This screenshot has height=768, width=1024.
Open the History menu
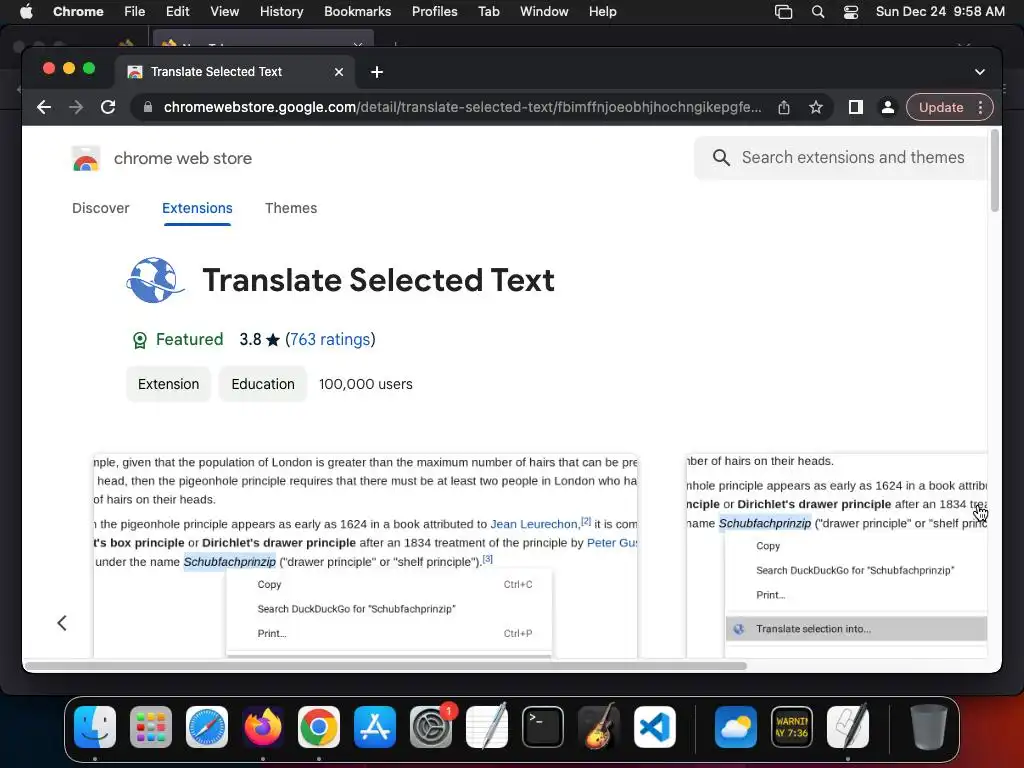(281, 12)
